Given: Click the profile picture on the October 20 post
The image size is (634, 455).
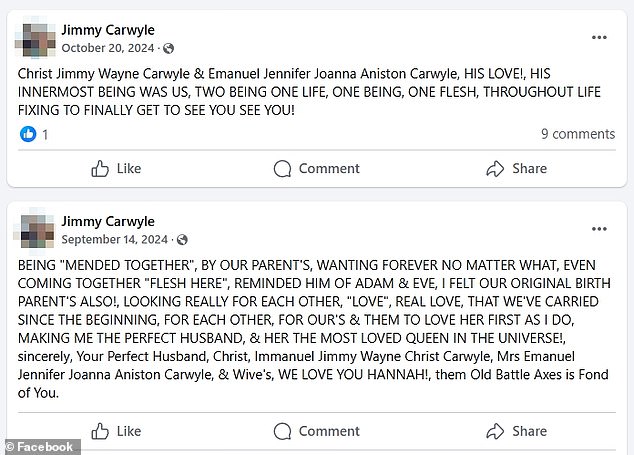Looking at the screenshot, I should click(33, 38).
